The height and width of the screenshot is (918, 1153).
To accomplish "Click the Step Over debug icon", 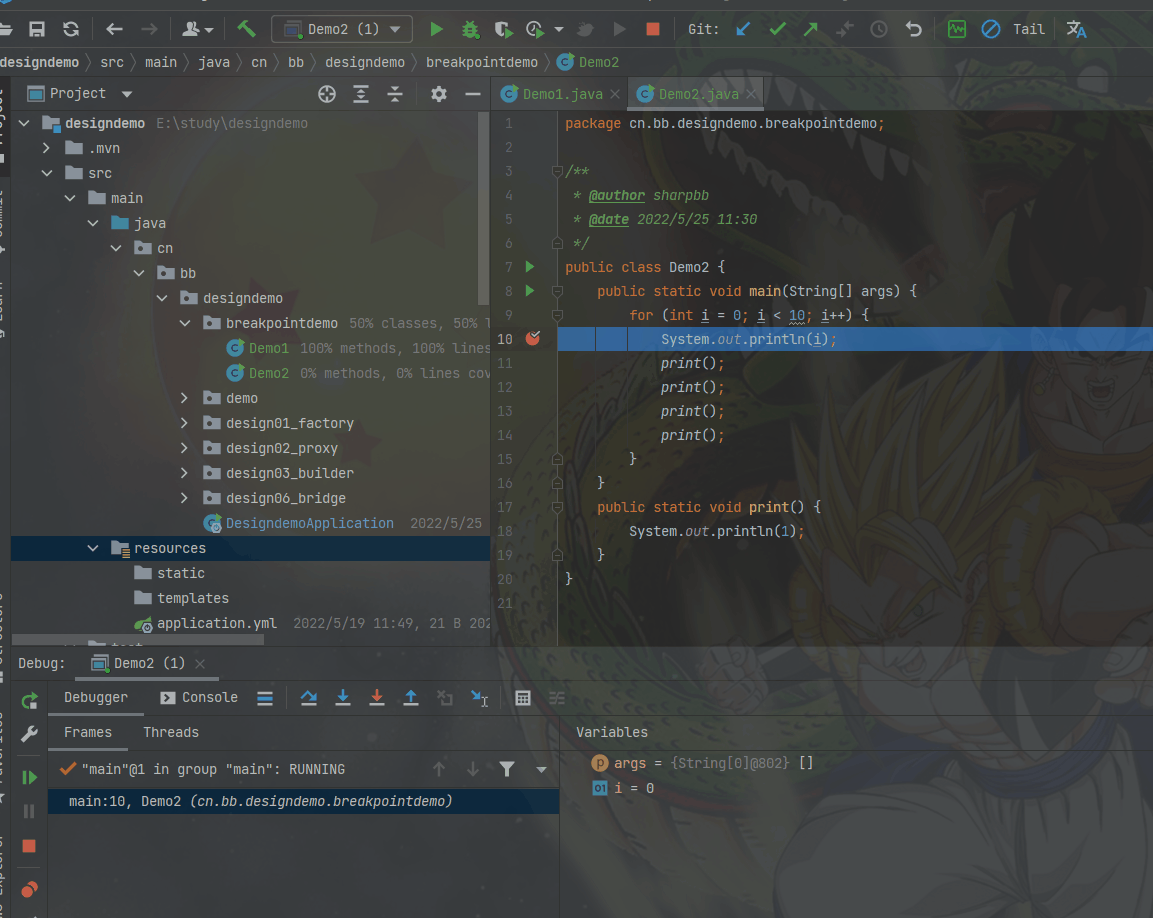I will click(309, 698).
